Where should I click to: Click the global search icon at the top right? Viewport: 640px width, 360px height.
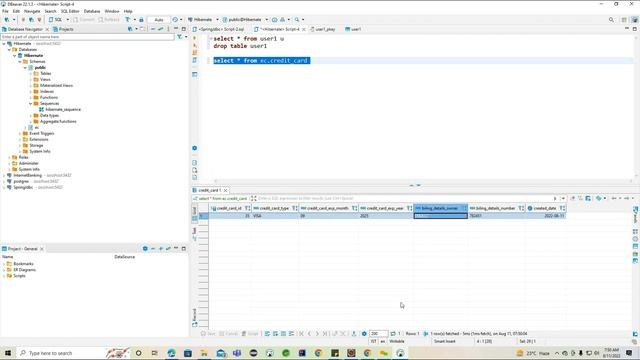611,20
